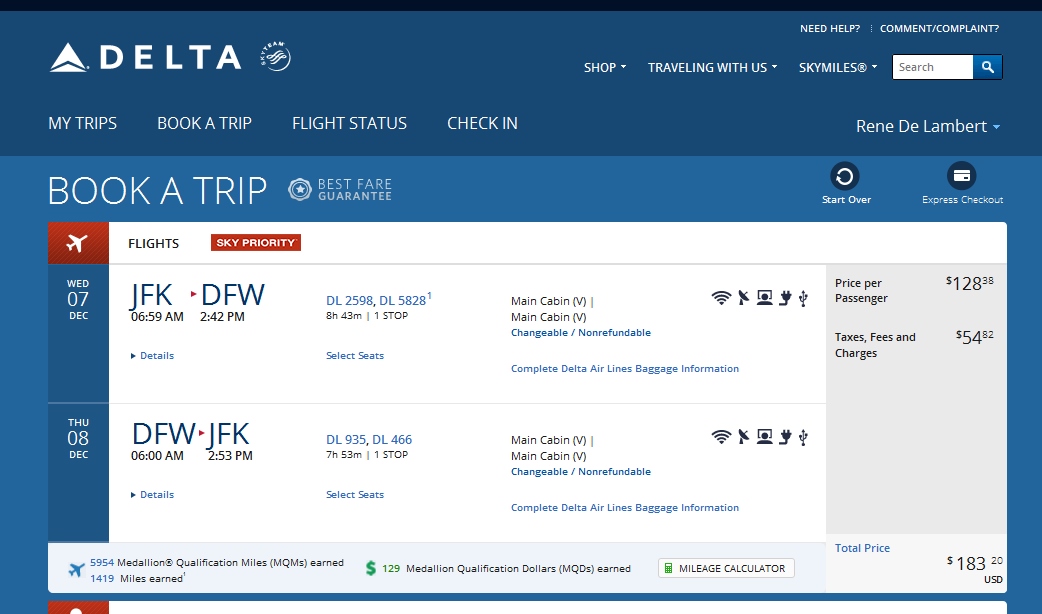Screen dimensions: 1042x614
Task: Open the DL 2598 flight number link
Action: (x=350, y=300)
